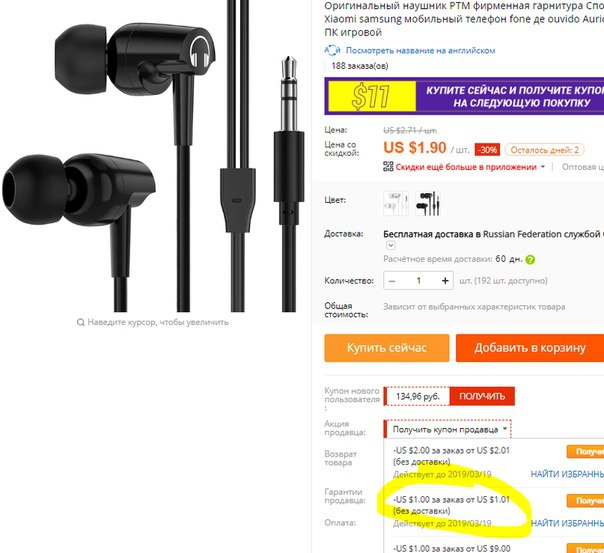604x553 pixels.
Task: Select the white earphones color option
Action: click(x=396, y=203)
